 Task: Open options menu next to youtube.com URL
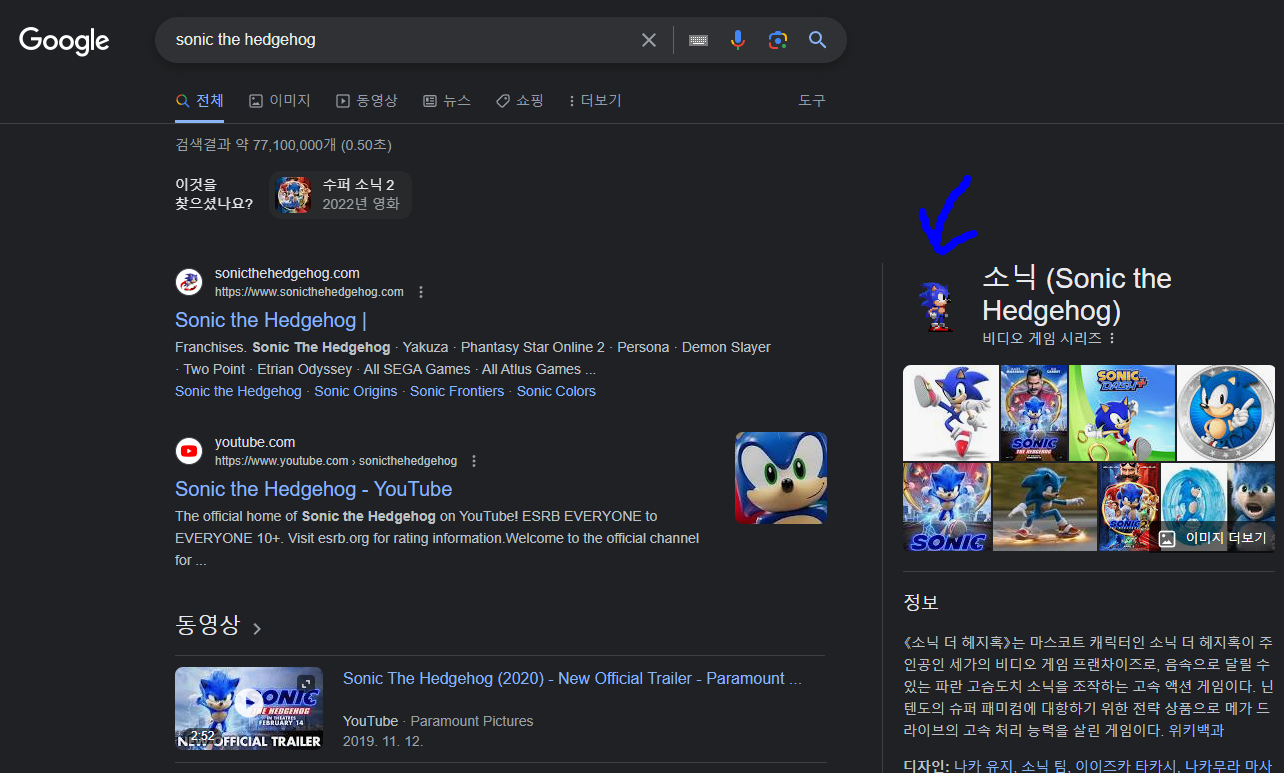tap(474, 461)
